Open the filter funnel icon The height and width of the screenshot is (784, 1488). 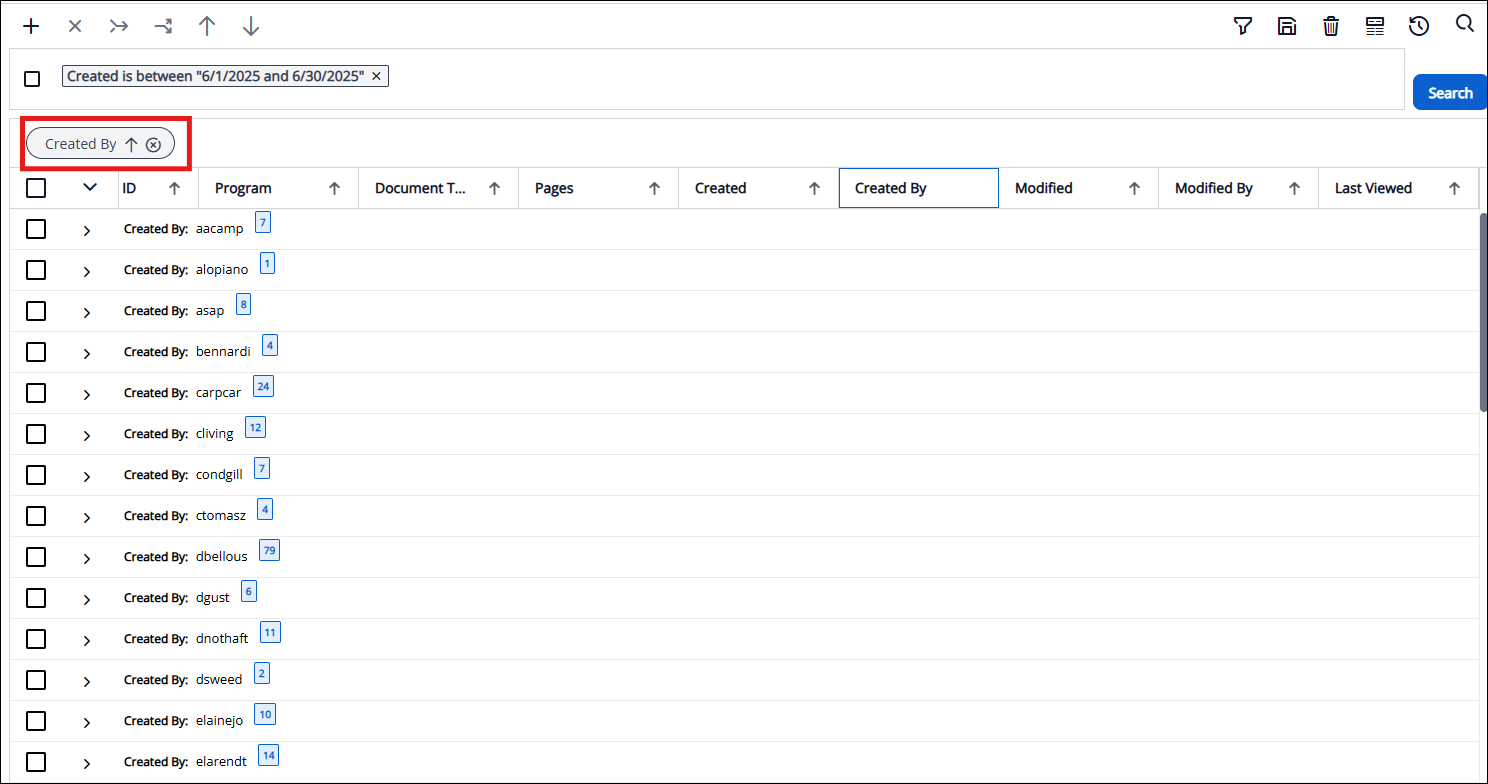[x=1243, y=26]
